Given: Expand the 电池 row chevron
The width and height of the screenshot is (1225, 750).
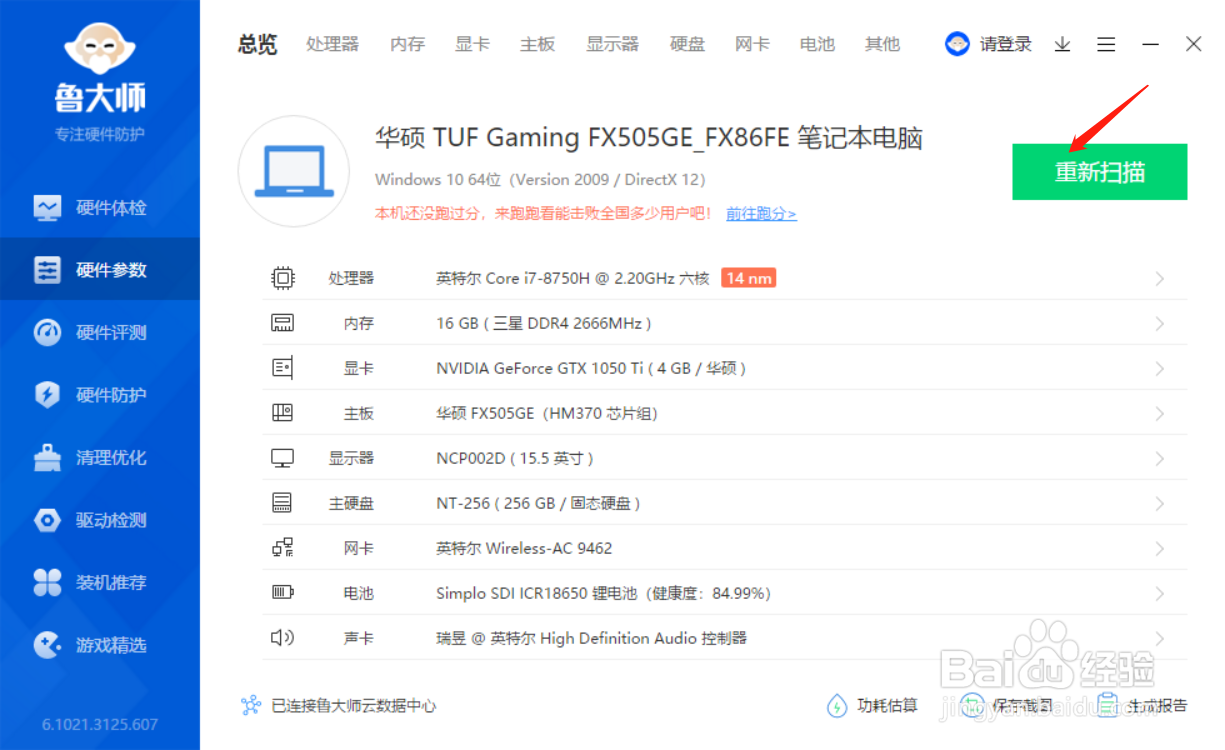Looking at the screenshot, I should 1160,593.
